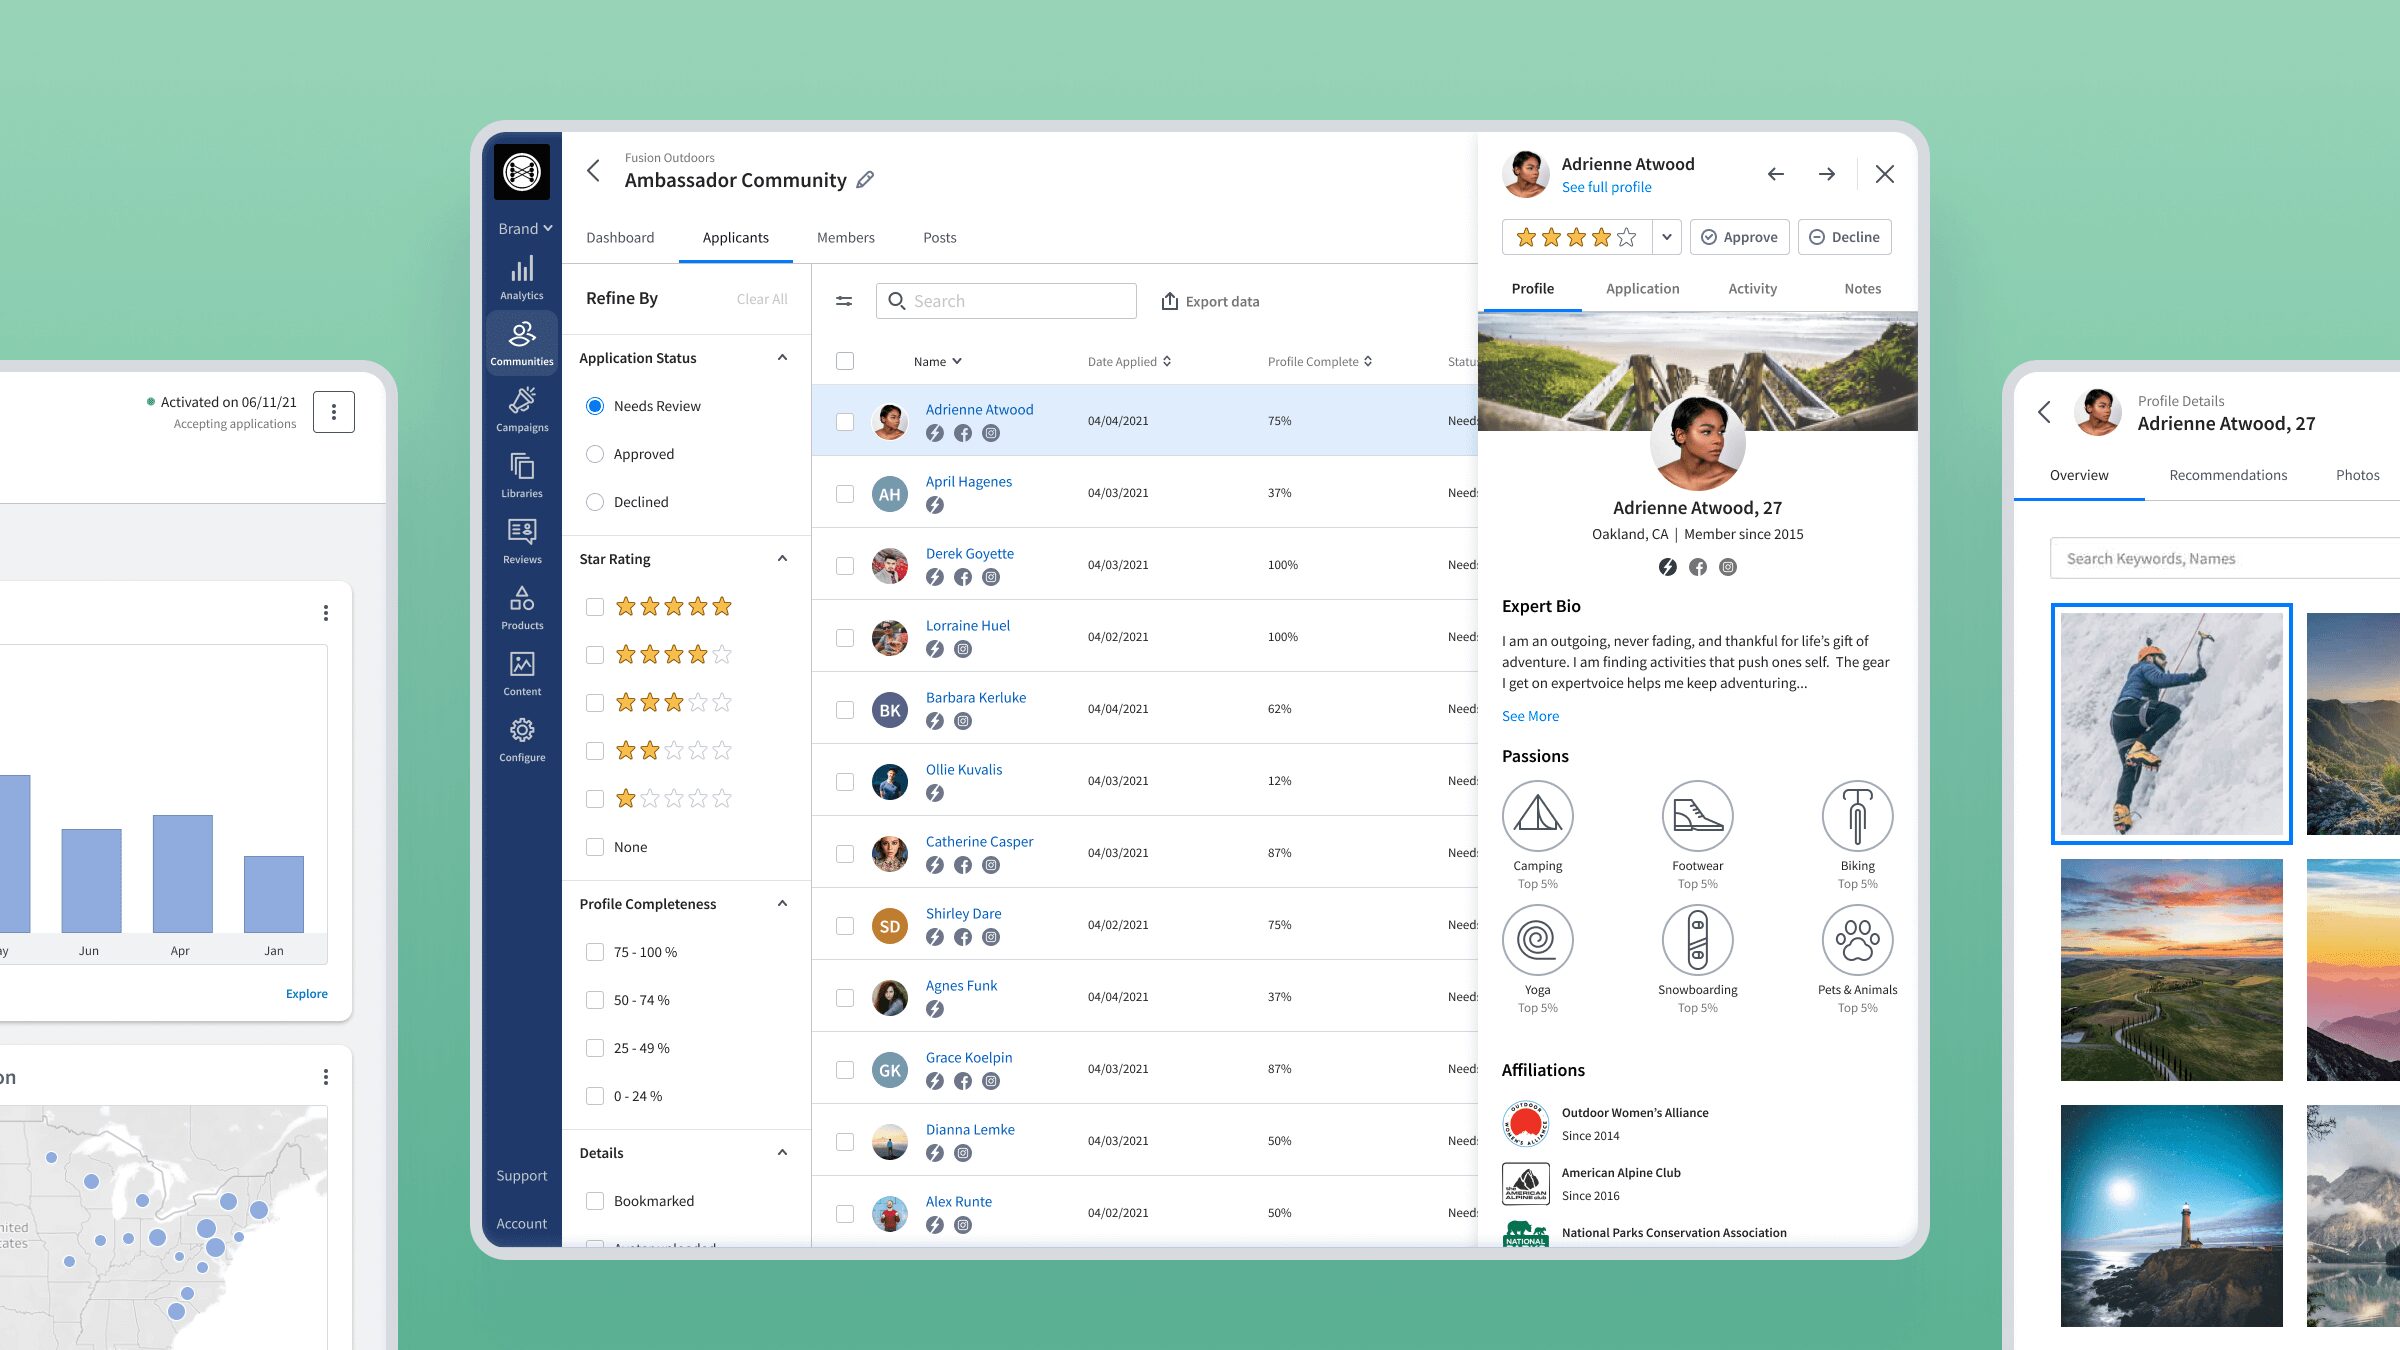Viewport: 2400px width, 1350px height.
Task: Select the Declined status filter
Action: pos(595,502)
